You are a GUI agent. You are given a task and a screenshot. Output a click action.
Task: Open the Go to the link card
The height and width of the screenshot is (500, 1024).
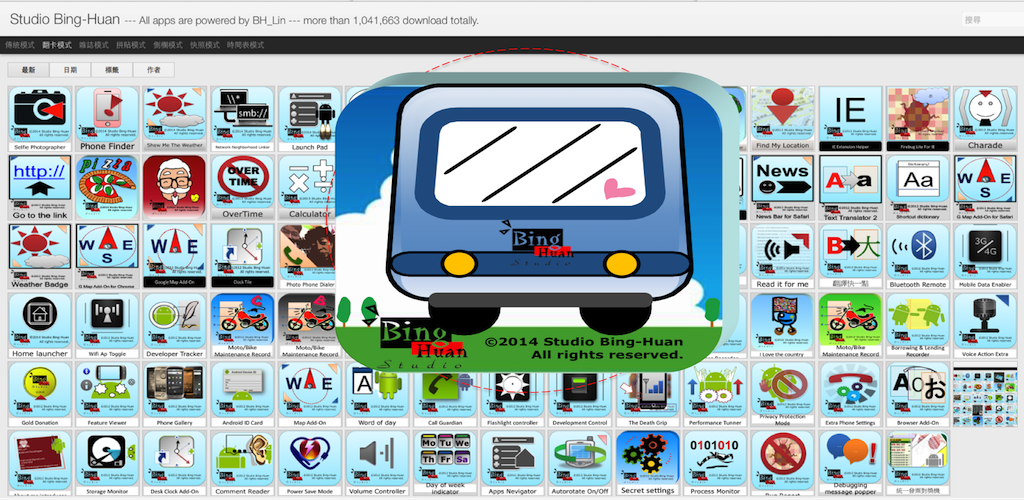point(40,187)
